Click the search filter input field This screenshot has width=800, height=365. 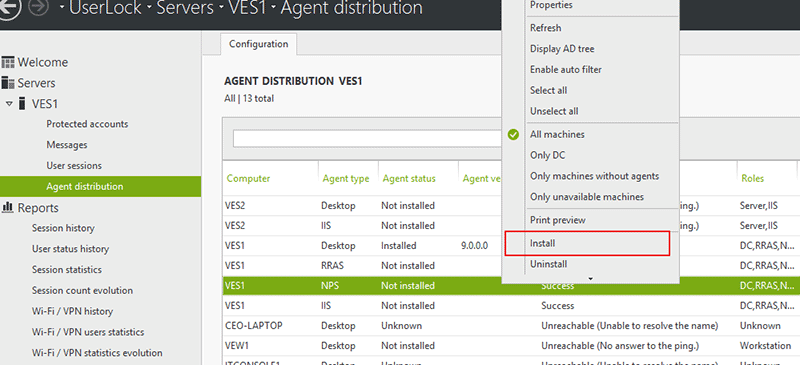click(367, 138)
